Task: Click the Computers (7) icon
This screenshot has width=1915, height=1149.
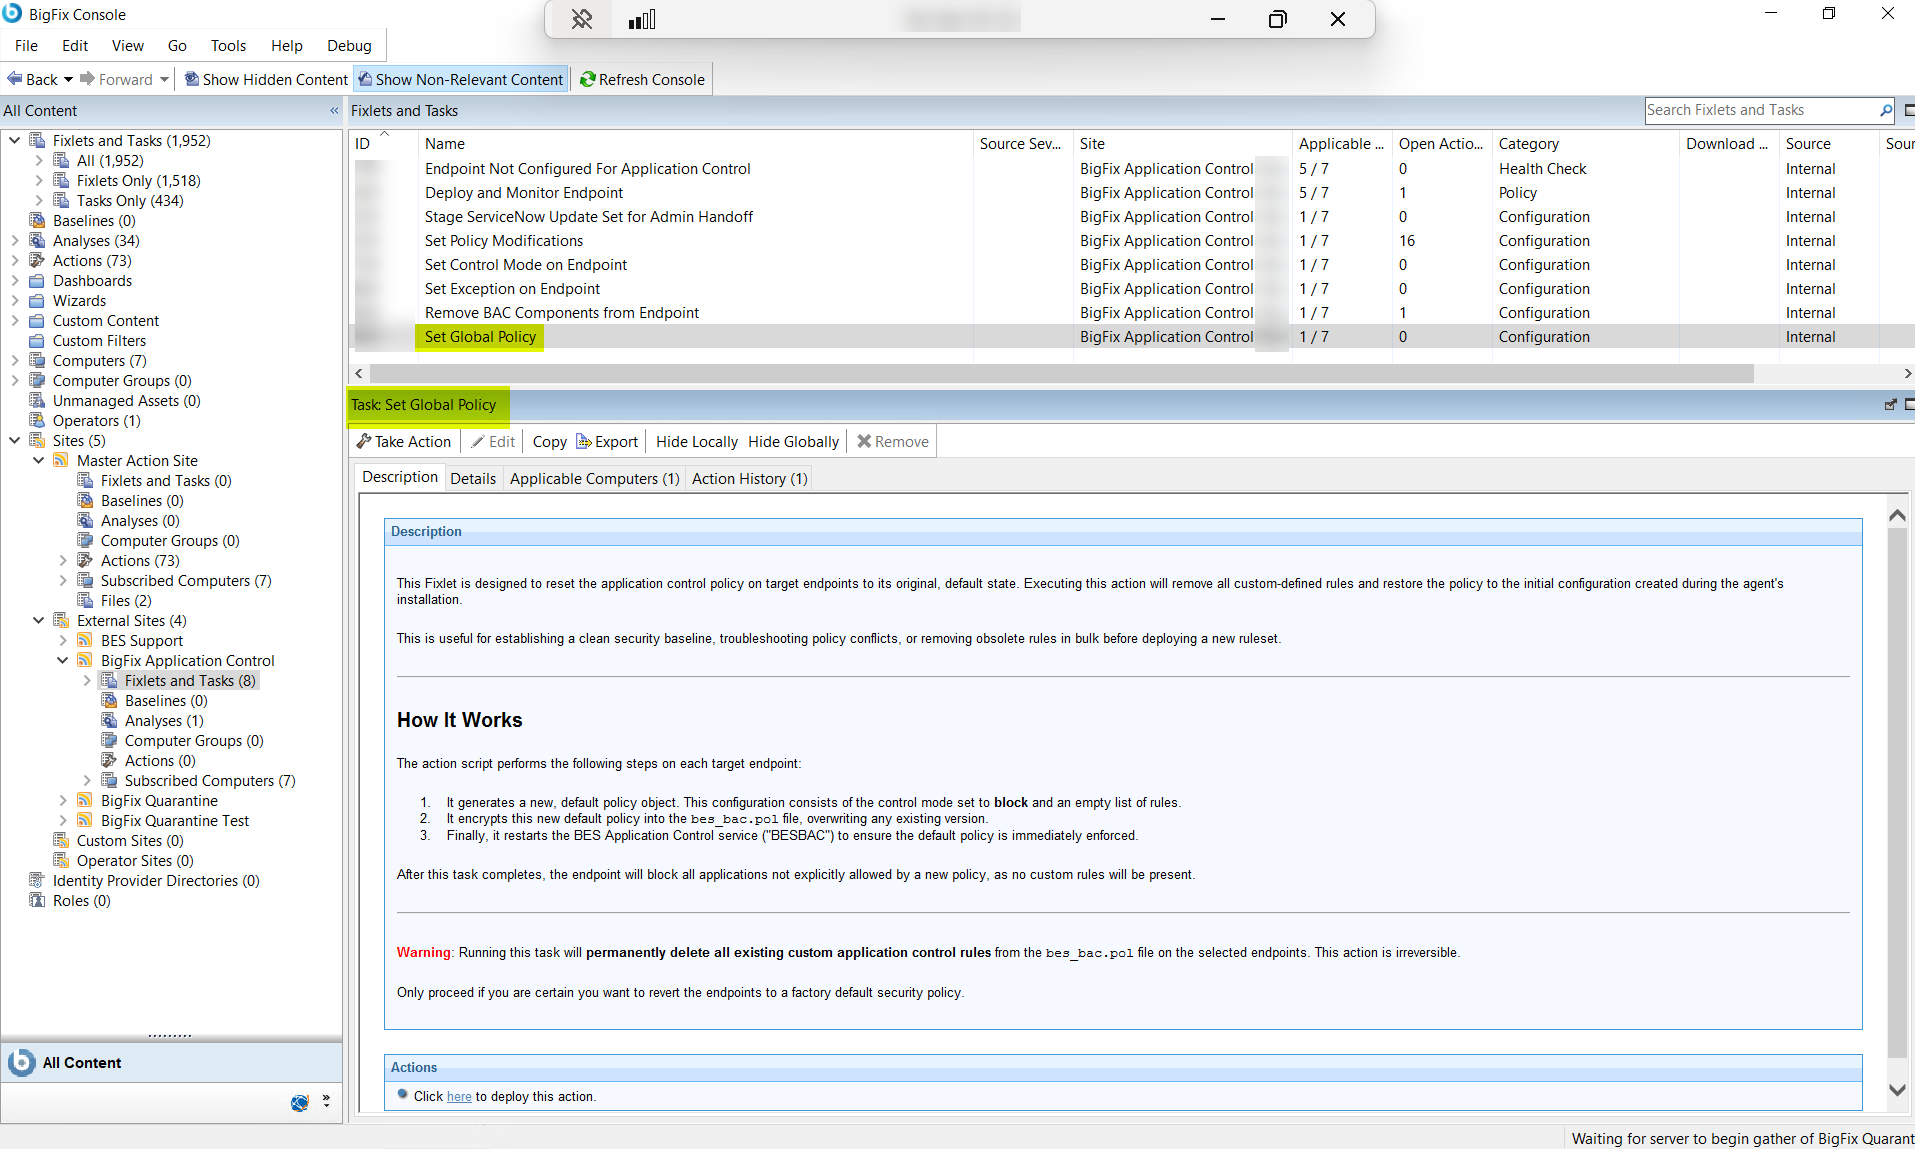Action: coord(38,360)
